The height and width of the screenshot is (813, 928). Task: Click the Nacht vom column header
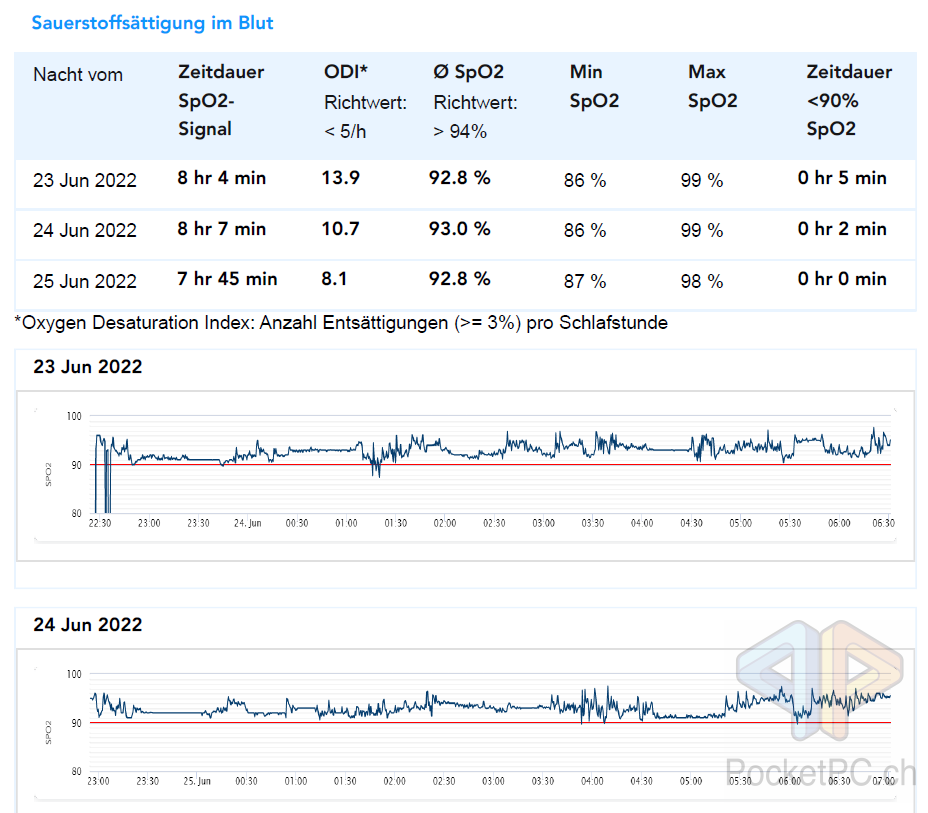78,74
